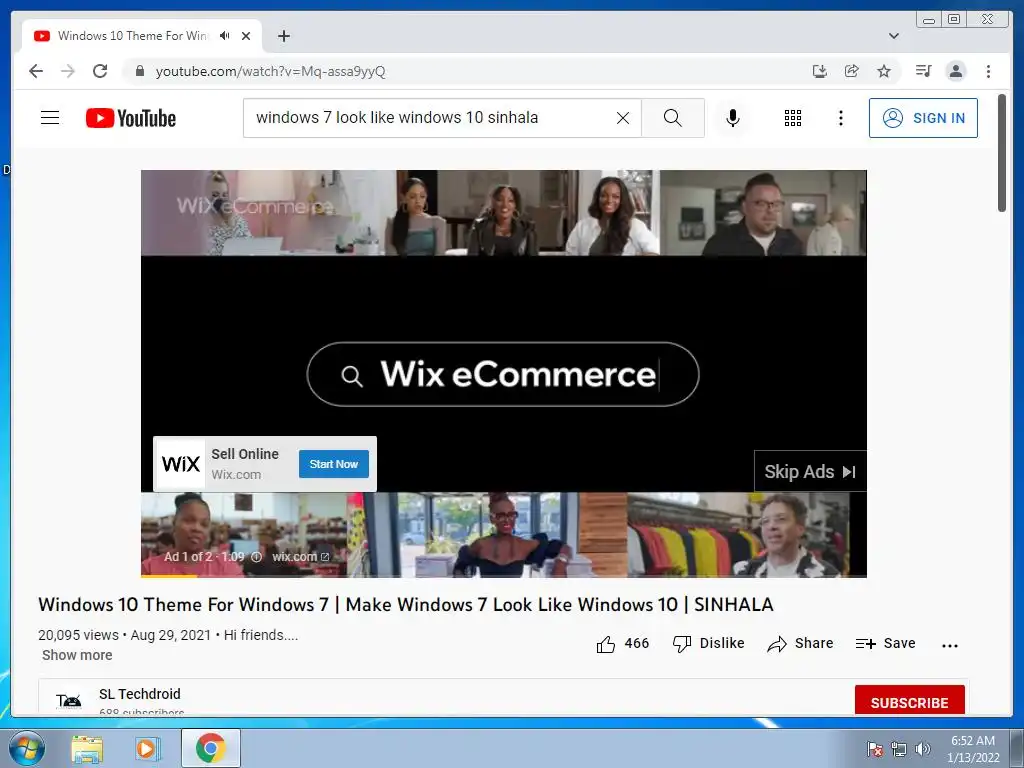Mute the tab via speaker icon
This screenshot has width=1024, height=768.
click(x=225, y=36)
